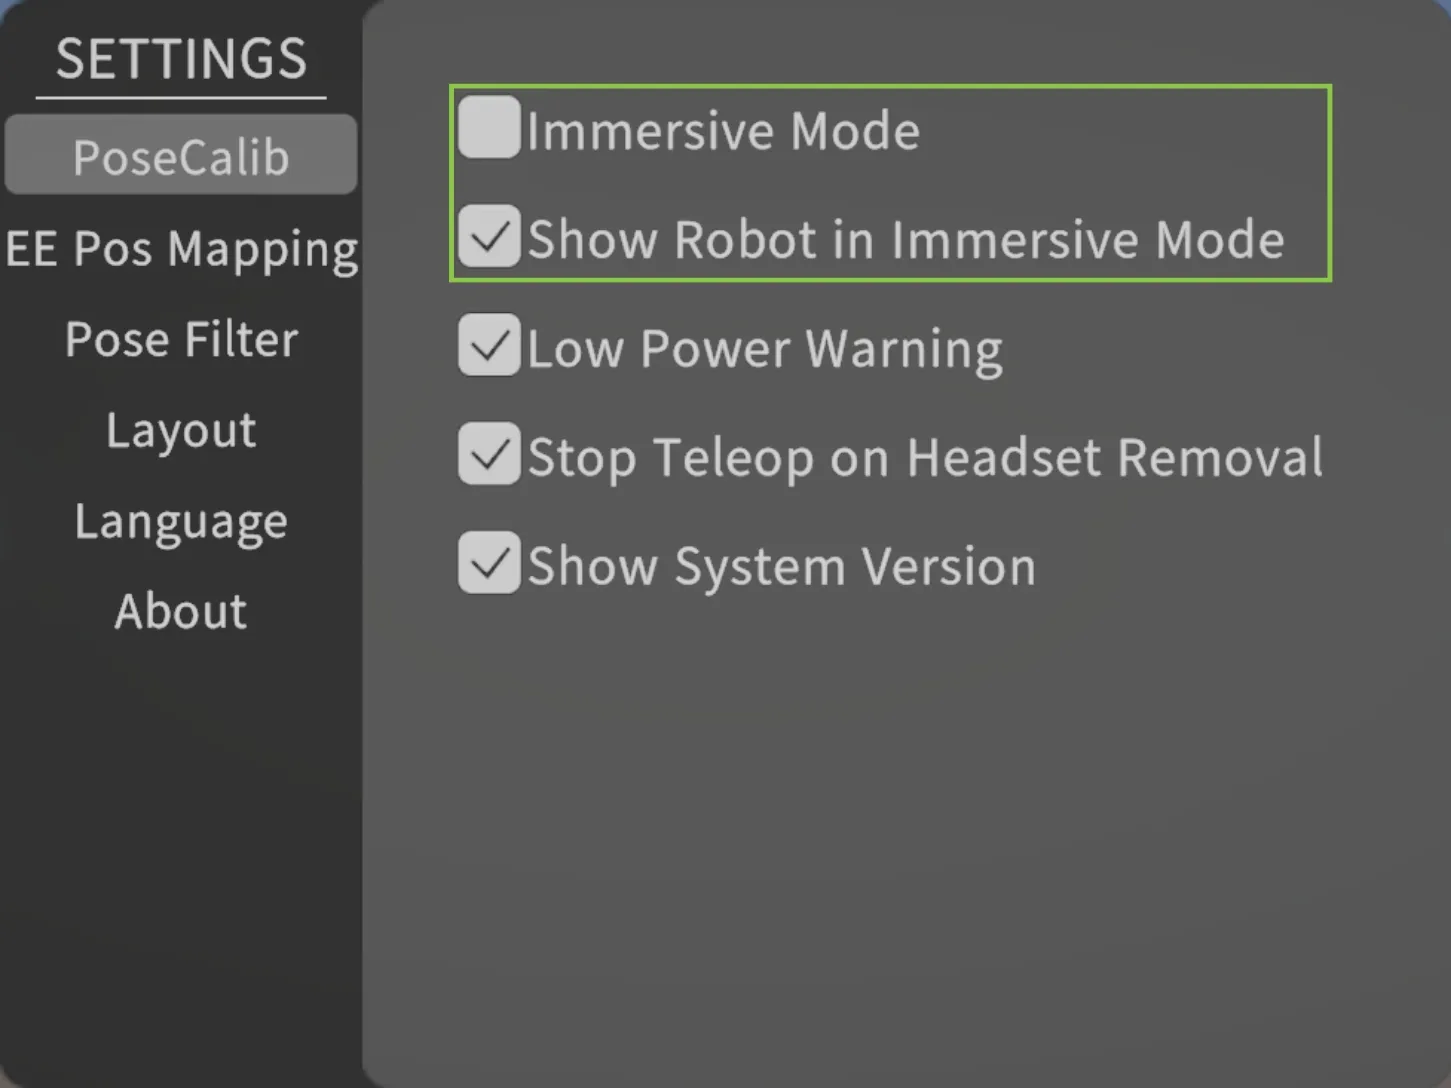Switch to the Pose Filter section
This screenshot has width=1451, height=1088.
181,338
